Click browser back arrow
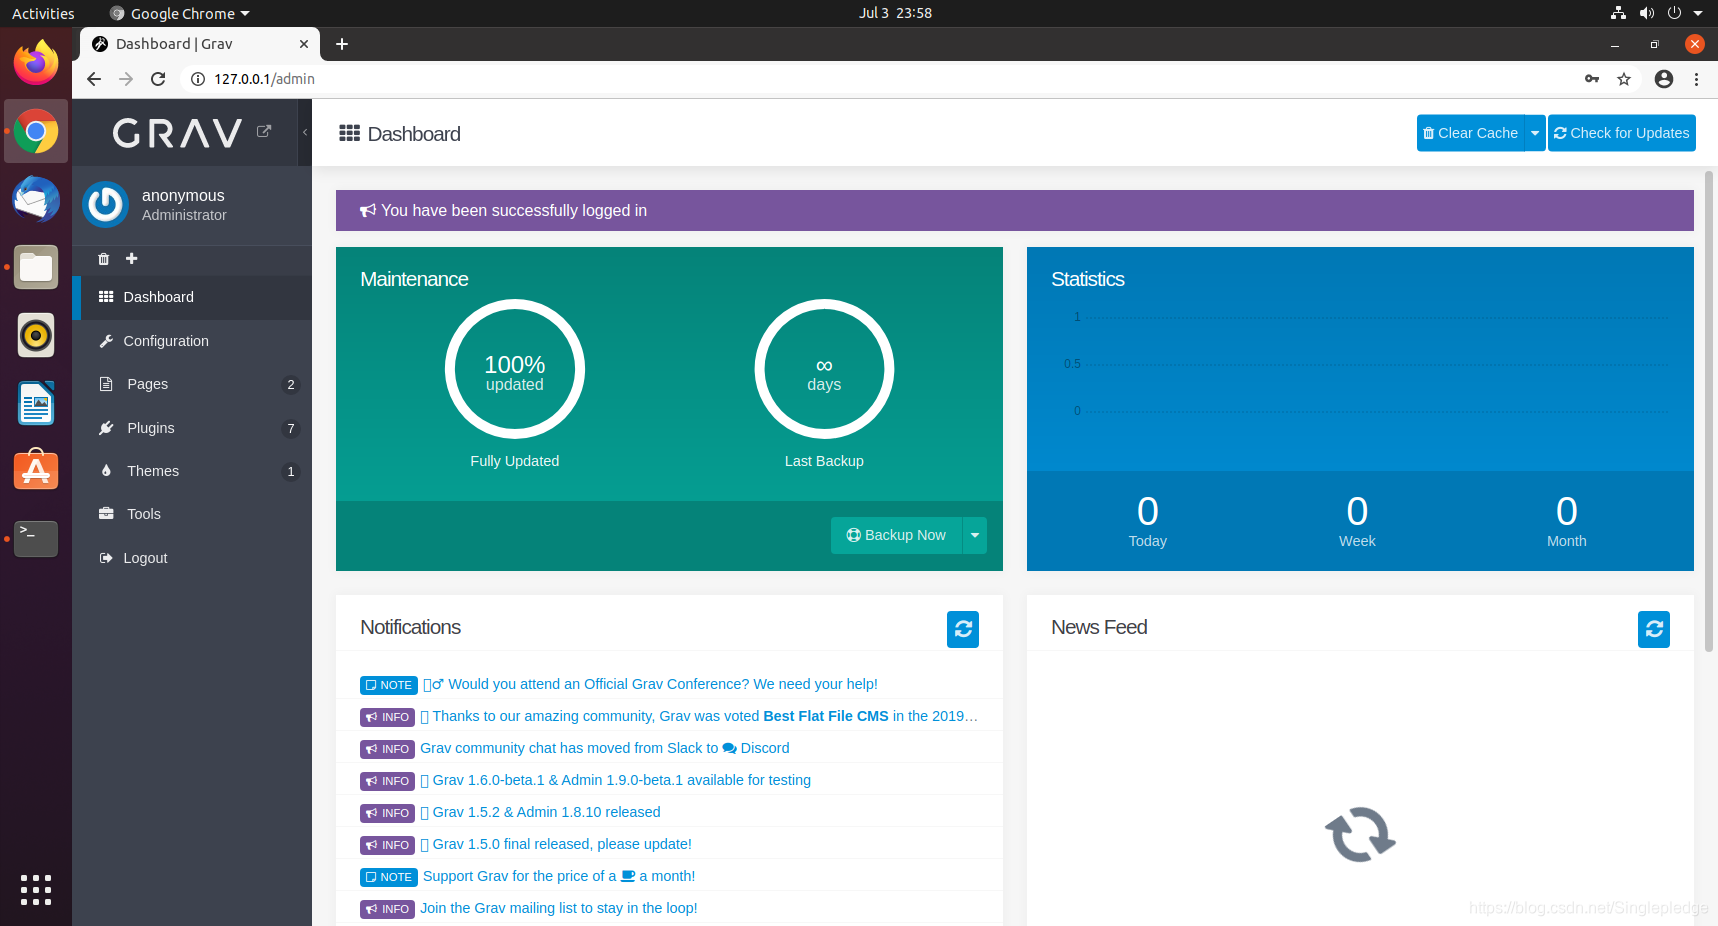This screenshot has height=926, width=1718. [94, 79]
